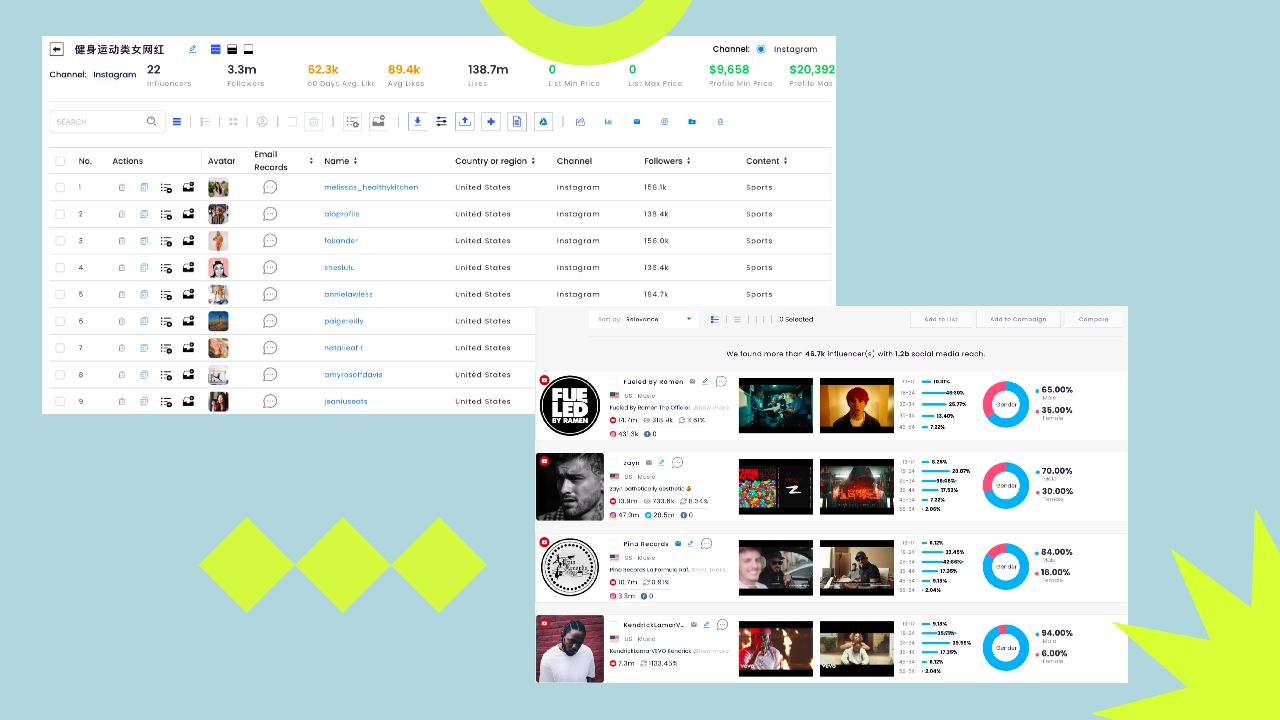The width and height of the screenshot is (1280, 720).
Task: Expand Show more for Fueled By Ramen description
Action: tap(711, 408)
